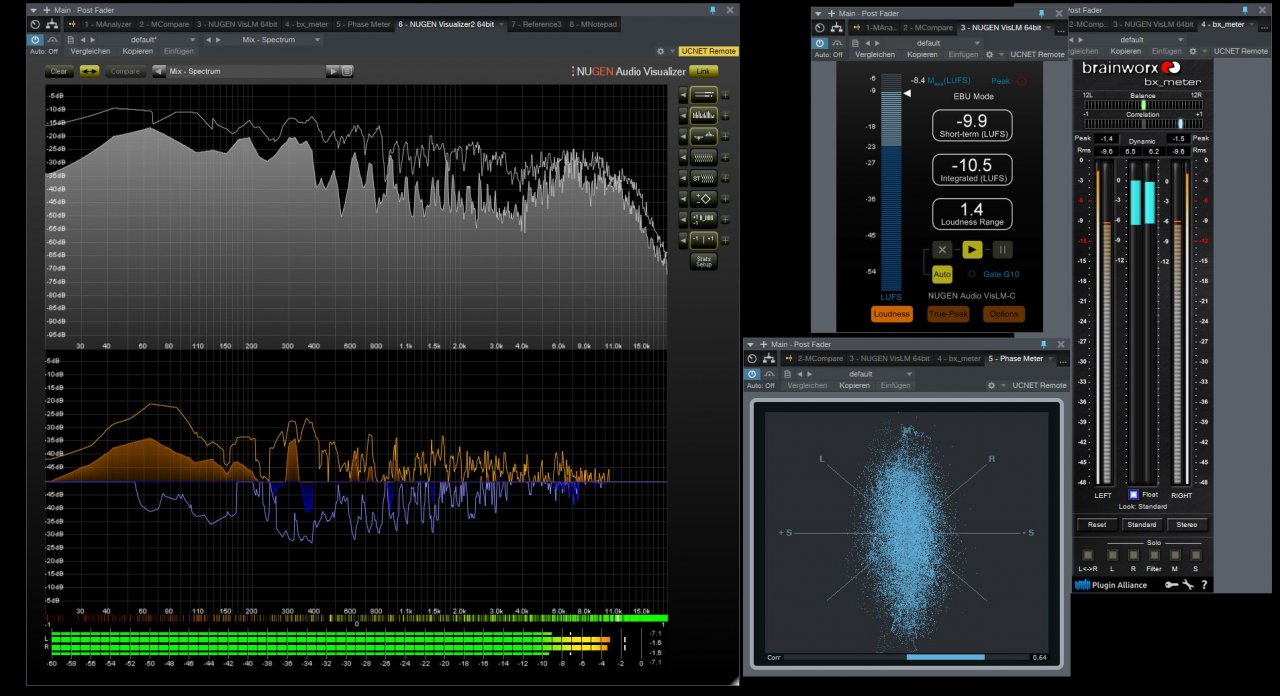Toggle the Solo Filter button in bx_meter
Viewport: 1280px width, 696px height.
pyautogui.click(x=1154, y=555)
